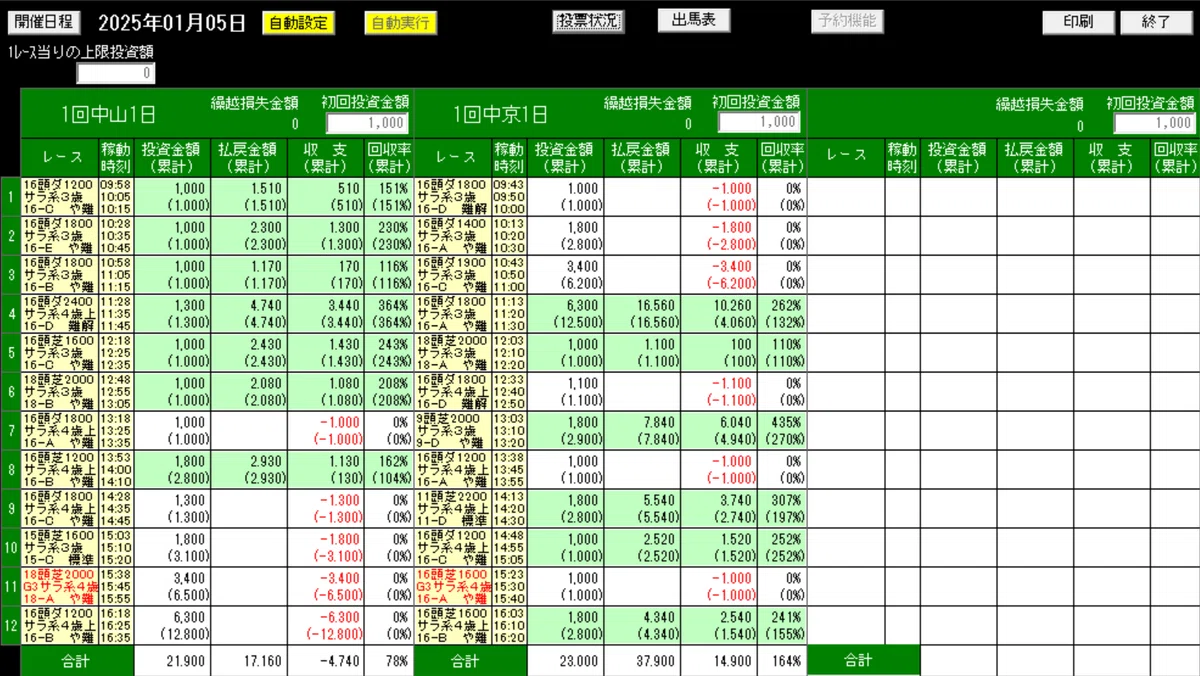Click Chukyo payout value 16,560
Viewport: 1200px width, 676px height.
point(654,306)
